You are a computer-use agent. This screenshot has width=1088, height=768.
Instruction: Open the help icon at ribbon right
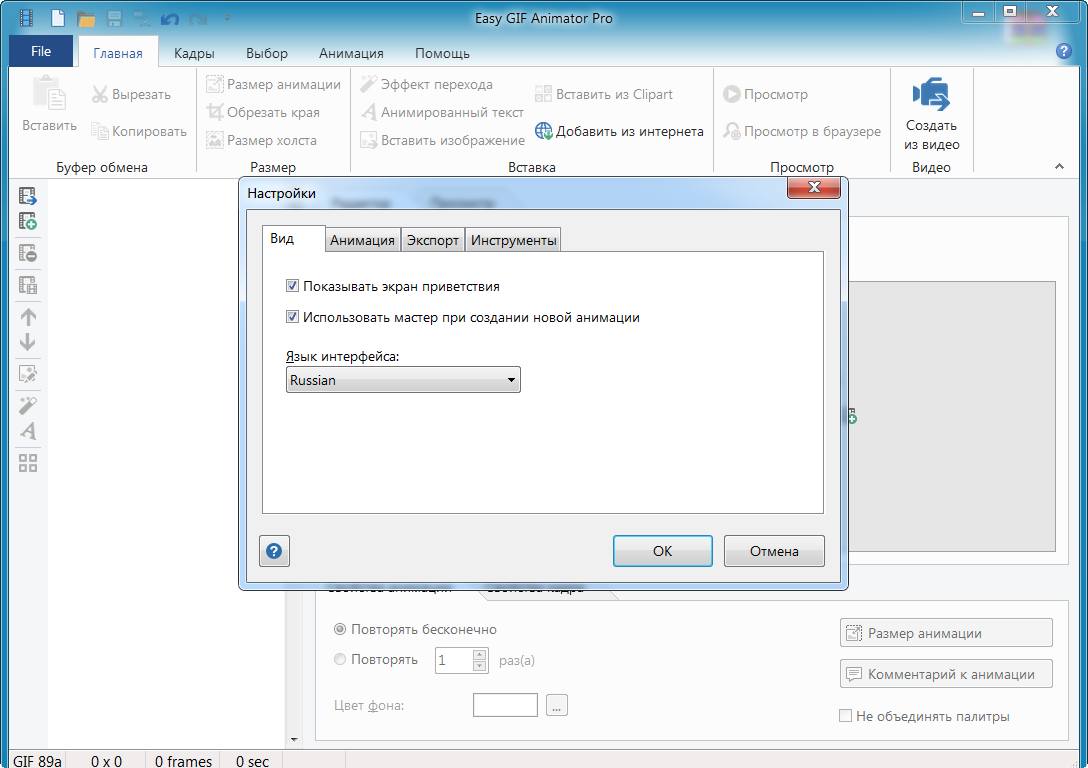[x=1064, y=51]
